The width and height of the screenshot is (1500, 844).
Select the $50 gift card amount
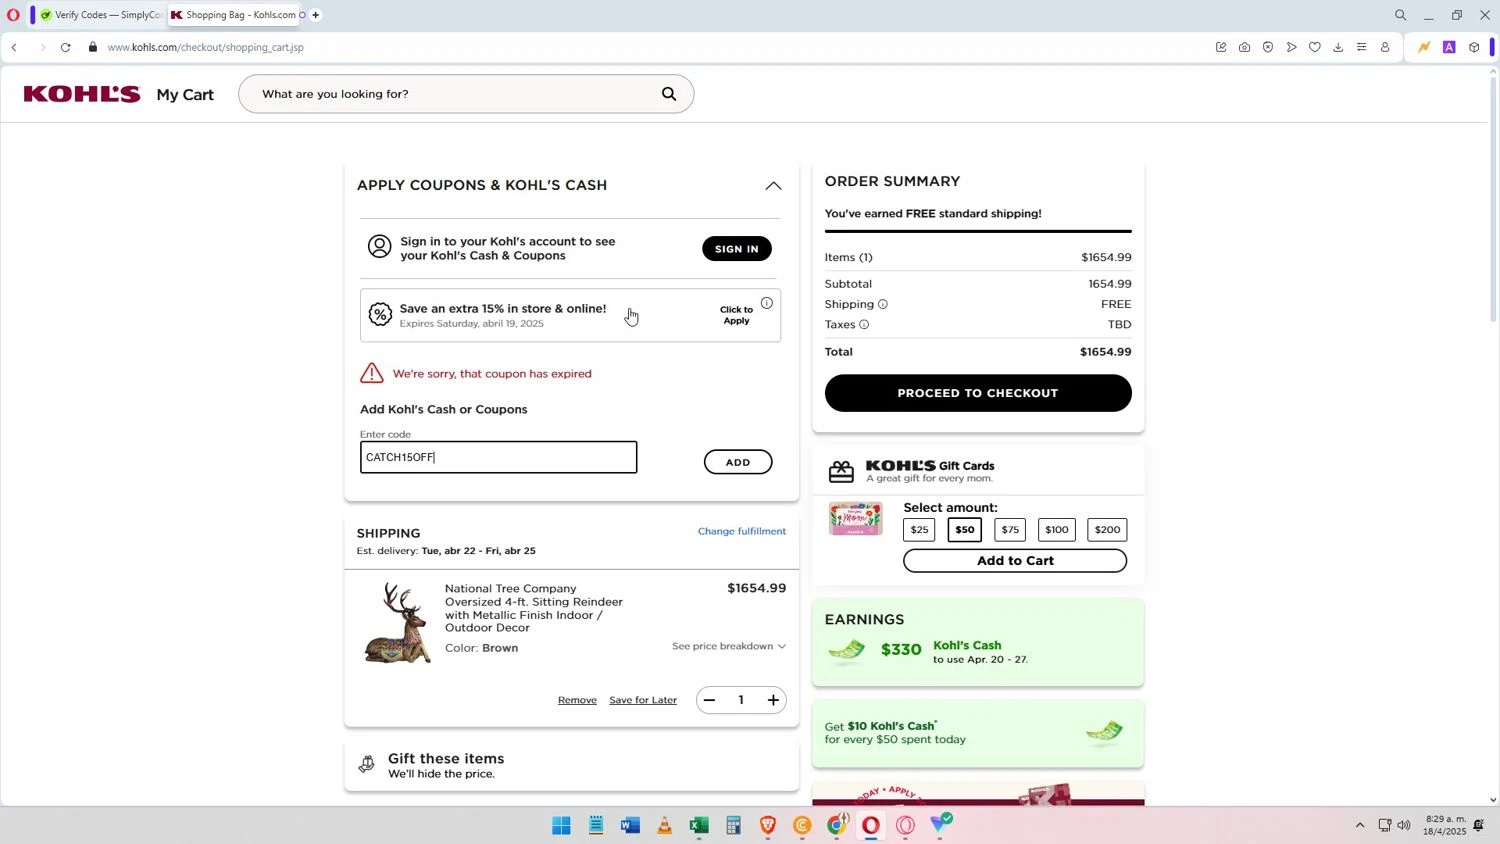(965, 530)
